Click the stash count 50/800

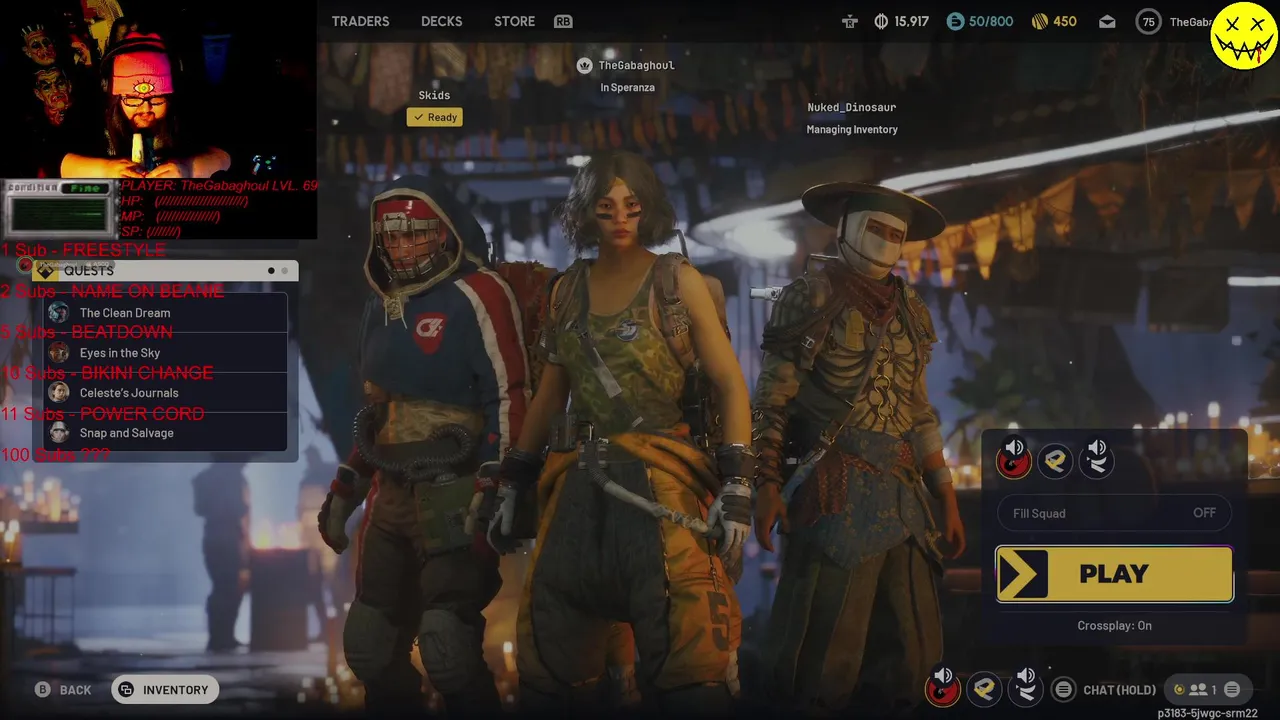click(x=991, y=21)
